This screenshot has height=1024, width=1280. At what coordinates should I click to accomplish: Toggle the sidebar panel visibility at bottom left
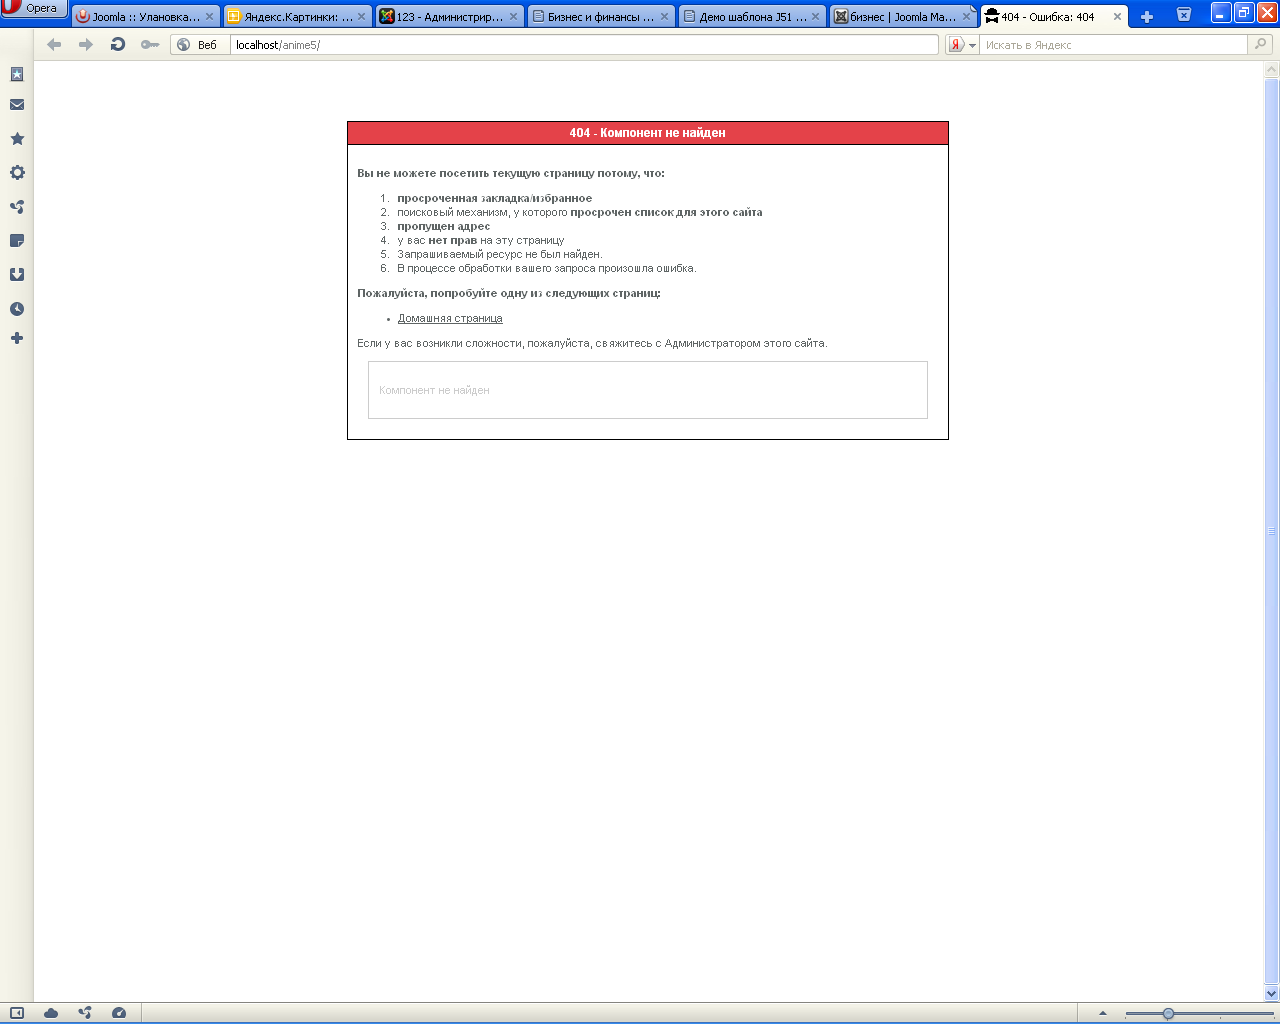point(16,1013)
